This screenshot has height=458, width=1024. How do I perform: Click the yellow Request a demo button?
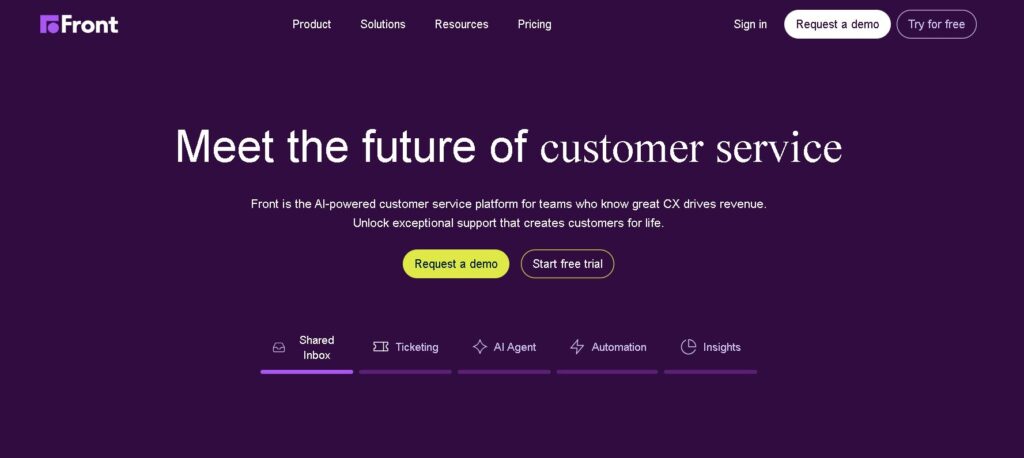click(456, 264)
